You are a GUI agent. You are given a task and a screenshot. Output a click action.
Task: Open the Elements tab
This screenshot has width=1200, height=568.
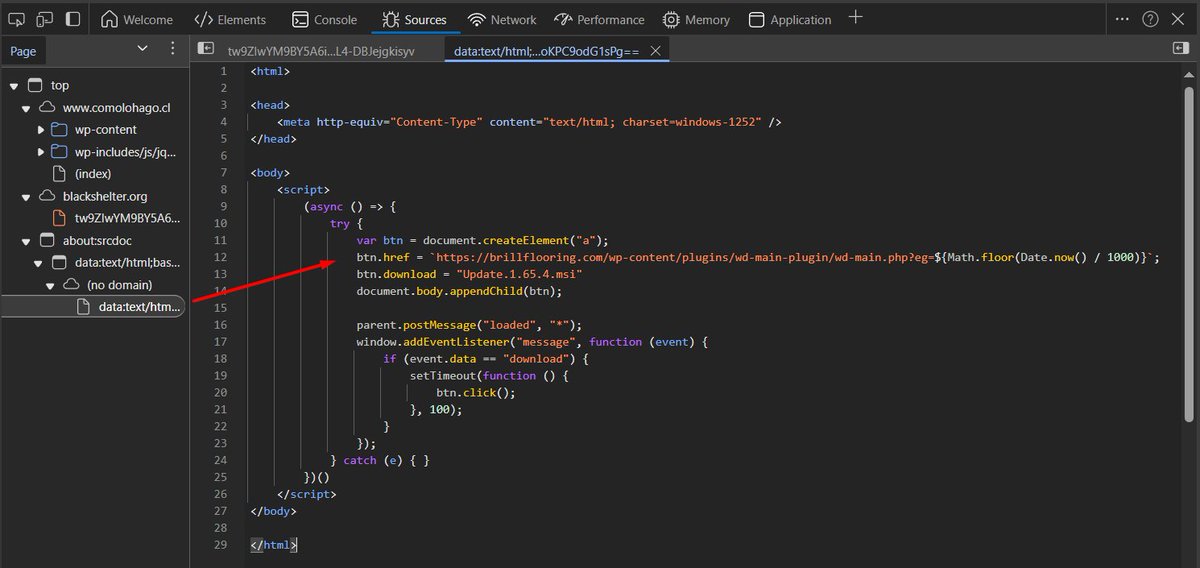pyautogui.click(x=230, y=19)
